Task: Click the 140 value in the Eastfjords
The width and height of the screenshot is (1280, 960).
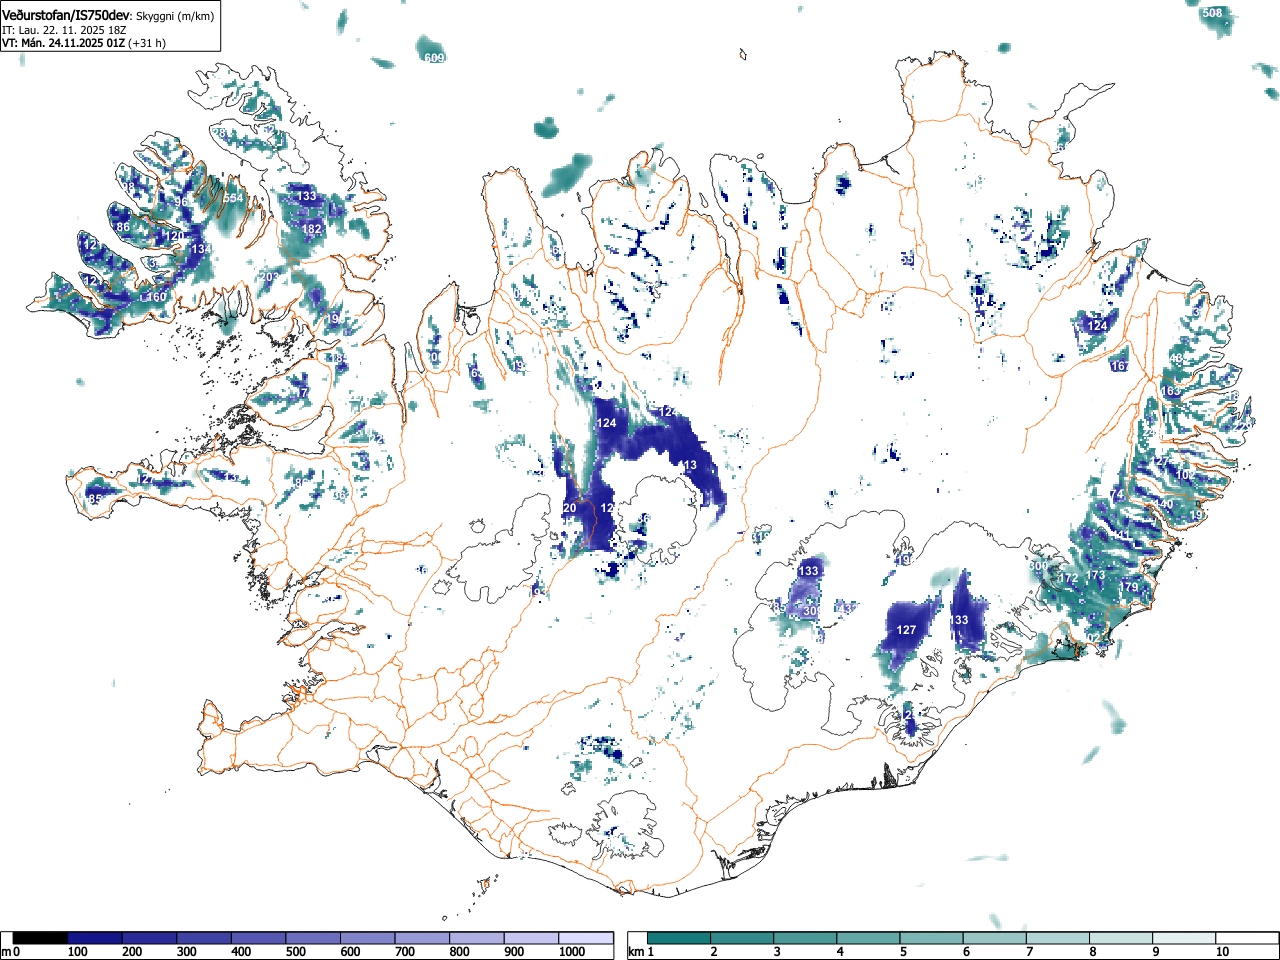Action: click(x=1164, y=504)
